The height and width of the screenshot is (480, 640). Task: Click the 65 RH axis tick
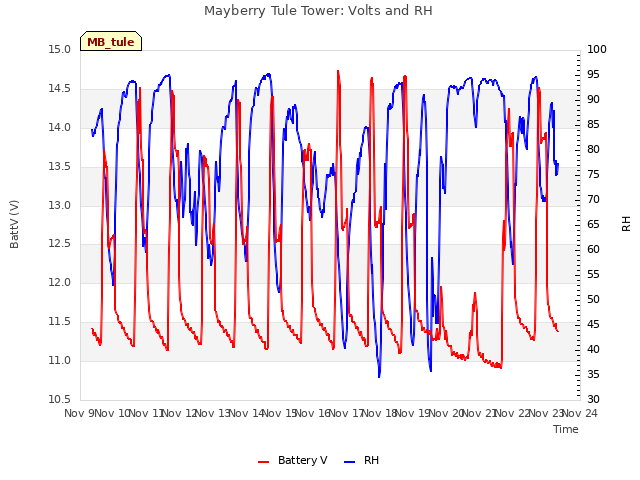[593, 224]
